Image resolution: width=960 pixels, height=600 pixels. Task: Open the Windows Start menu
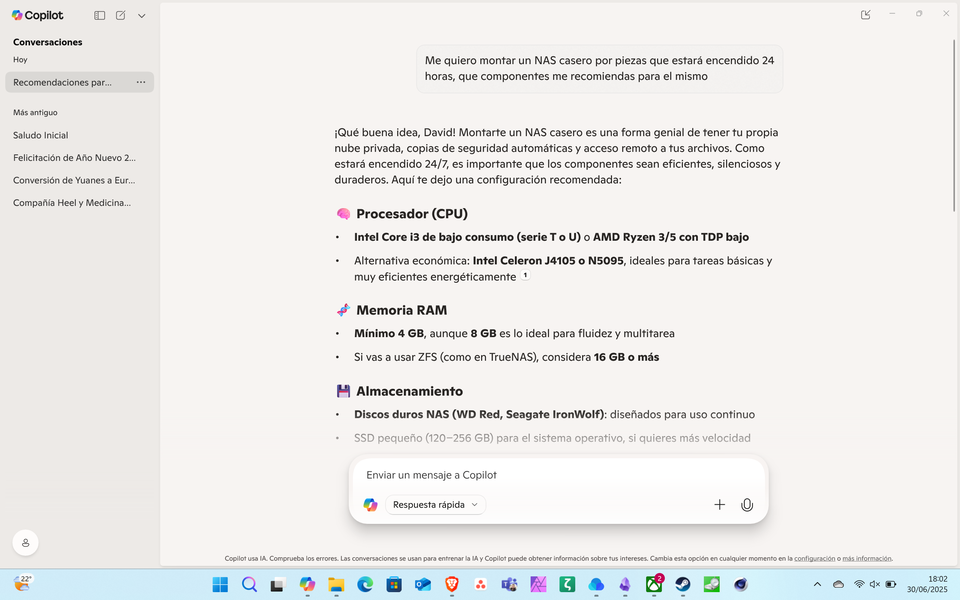click(220, 585)
